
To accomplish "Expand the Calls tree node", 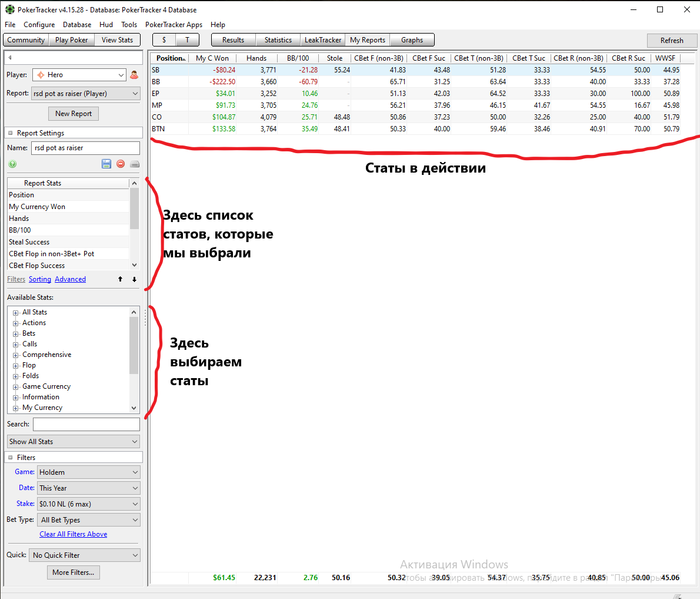I will [x=16, y=344].
